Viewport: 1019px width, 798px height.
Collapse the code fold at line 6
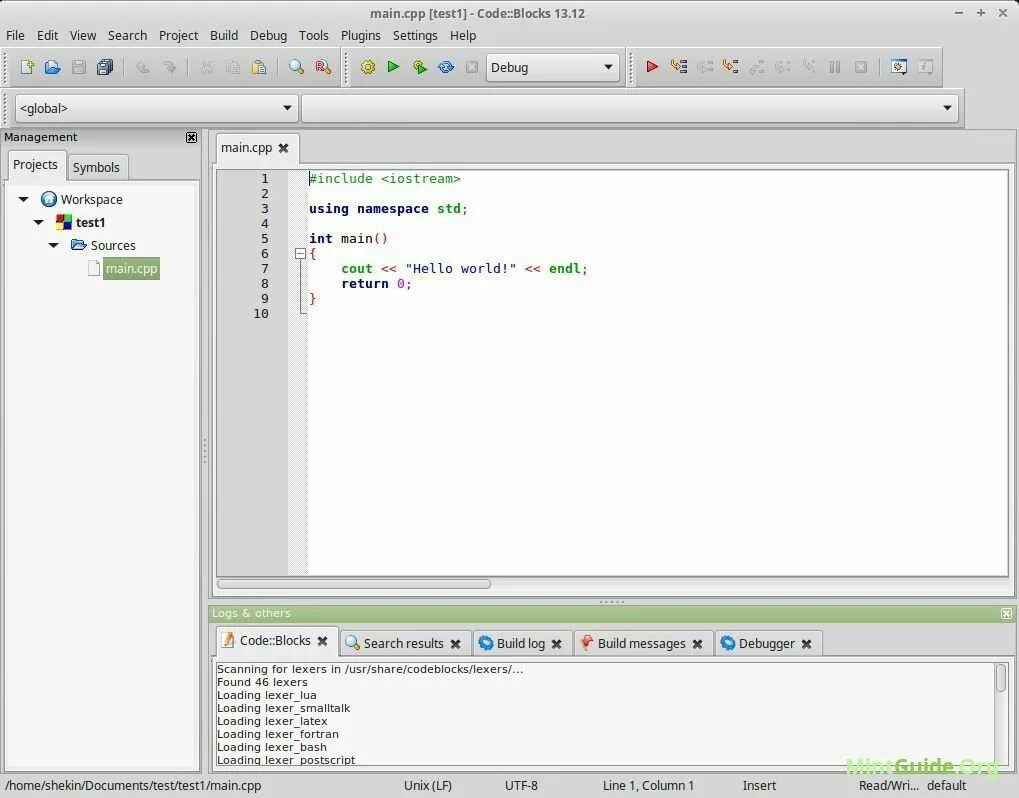click(x=300, y=254)
